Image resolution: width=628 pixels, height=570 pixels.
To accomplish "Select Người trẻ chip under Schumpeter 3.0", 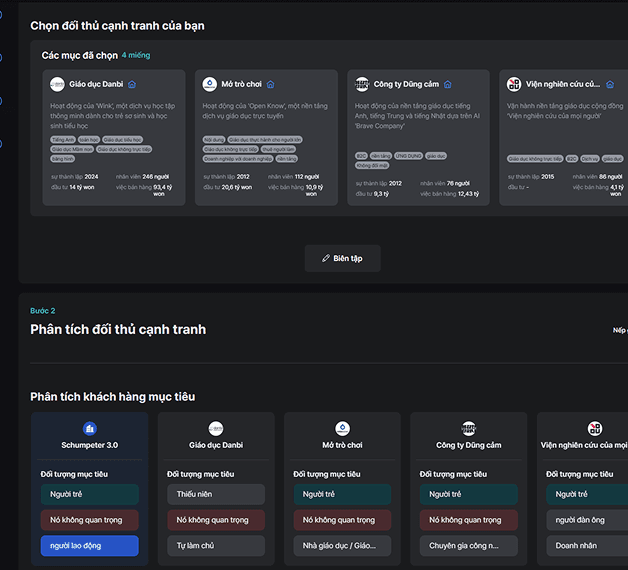I will point(90,494).
